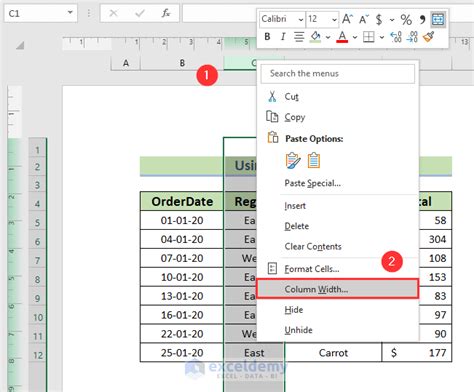Toggle italic formatting in mini toolbar
The width and height of the screenshot is (474, 392).
(283, 37)
